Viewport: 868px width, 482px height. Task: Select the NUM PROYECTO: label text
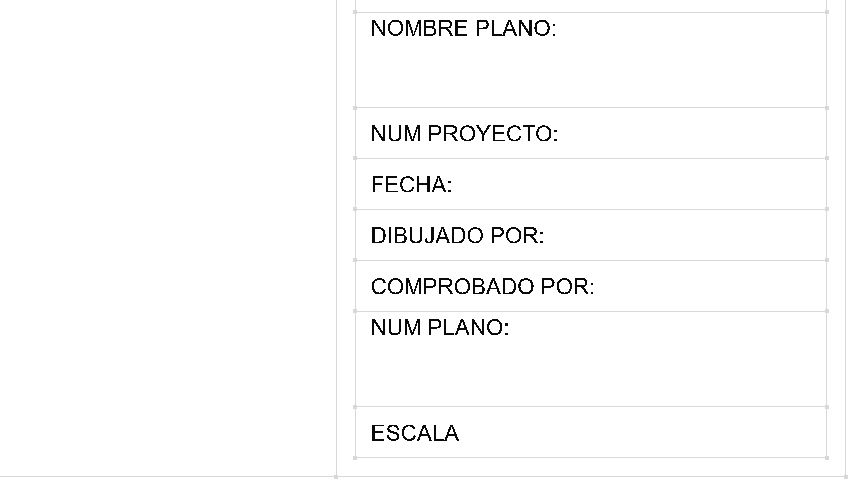coord(464,133)
